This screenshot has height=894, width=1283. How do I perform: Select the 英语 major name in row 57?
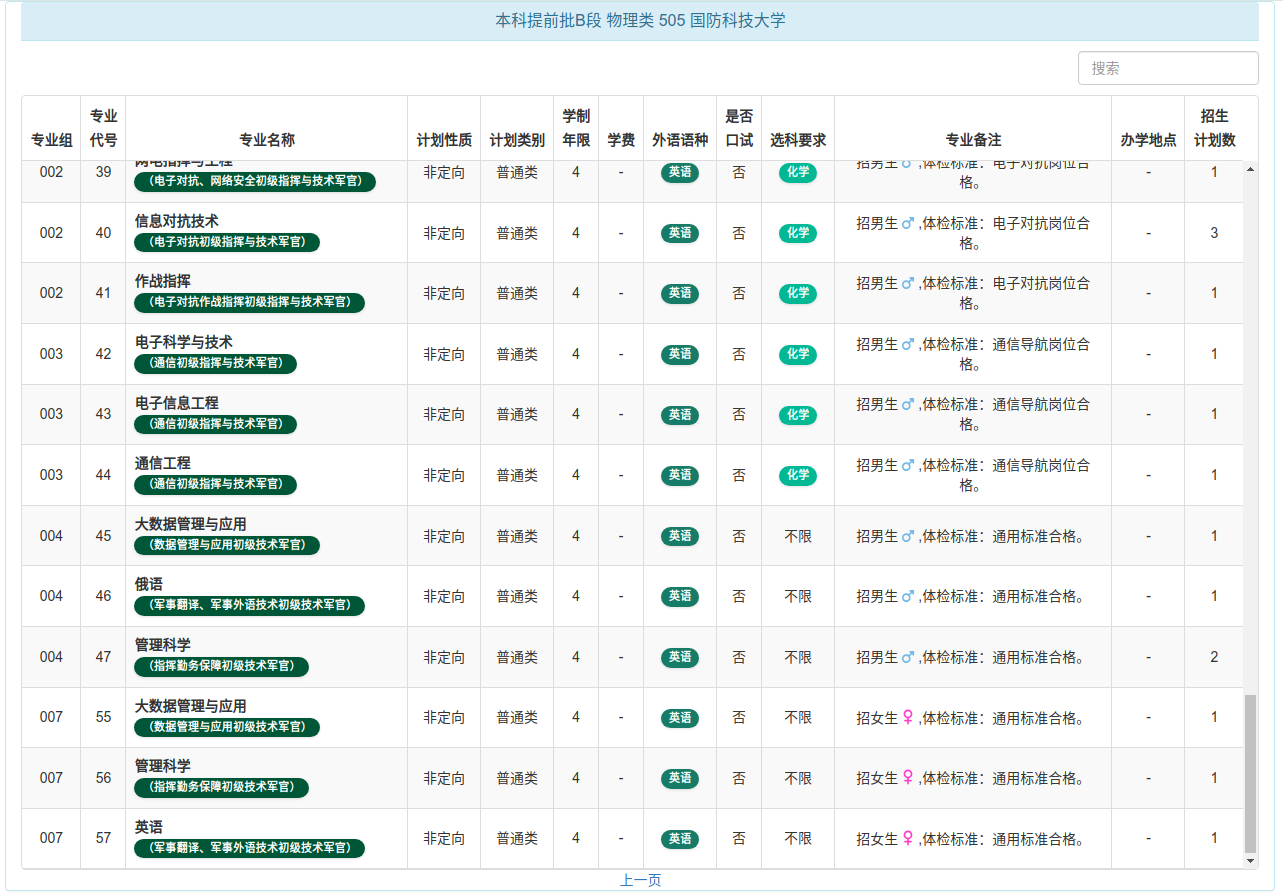coord(149,827)
